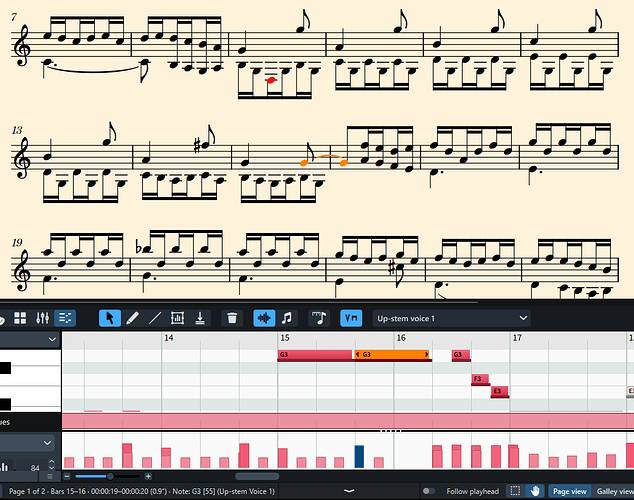Click bar number 13 in the score

coord(17,131)
